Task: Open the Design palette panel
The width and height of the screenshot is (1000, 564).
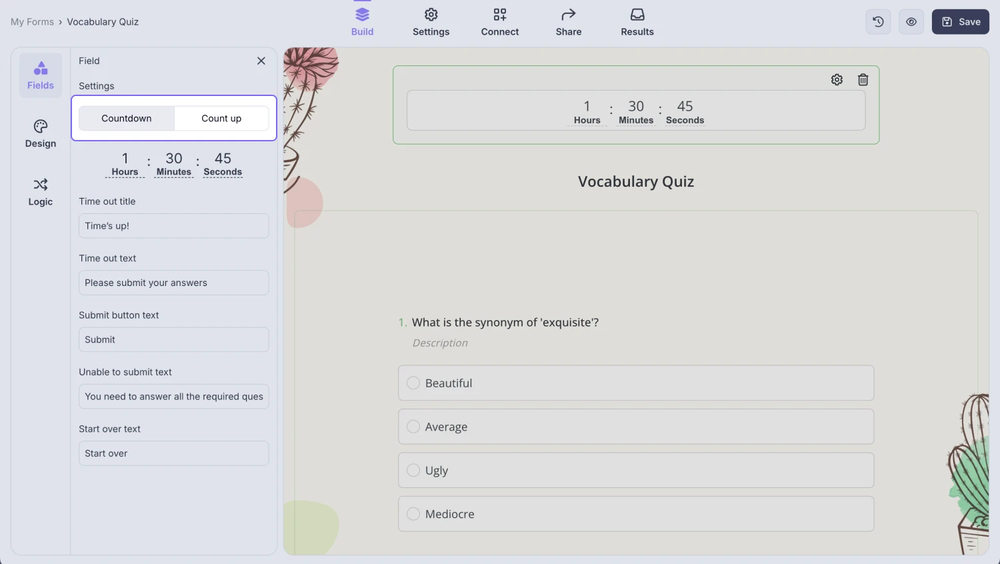Action: coord(40,133)
